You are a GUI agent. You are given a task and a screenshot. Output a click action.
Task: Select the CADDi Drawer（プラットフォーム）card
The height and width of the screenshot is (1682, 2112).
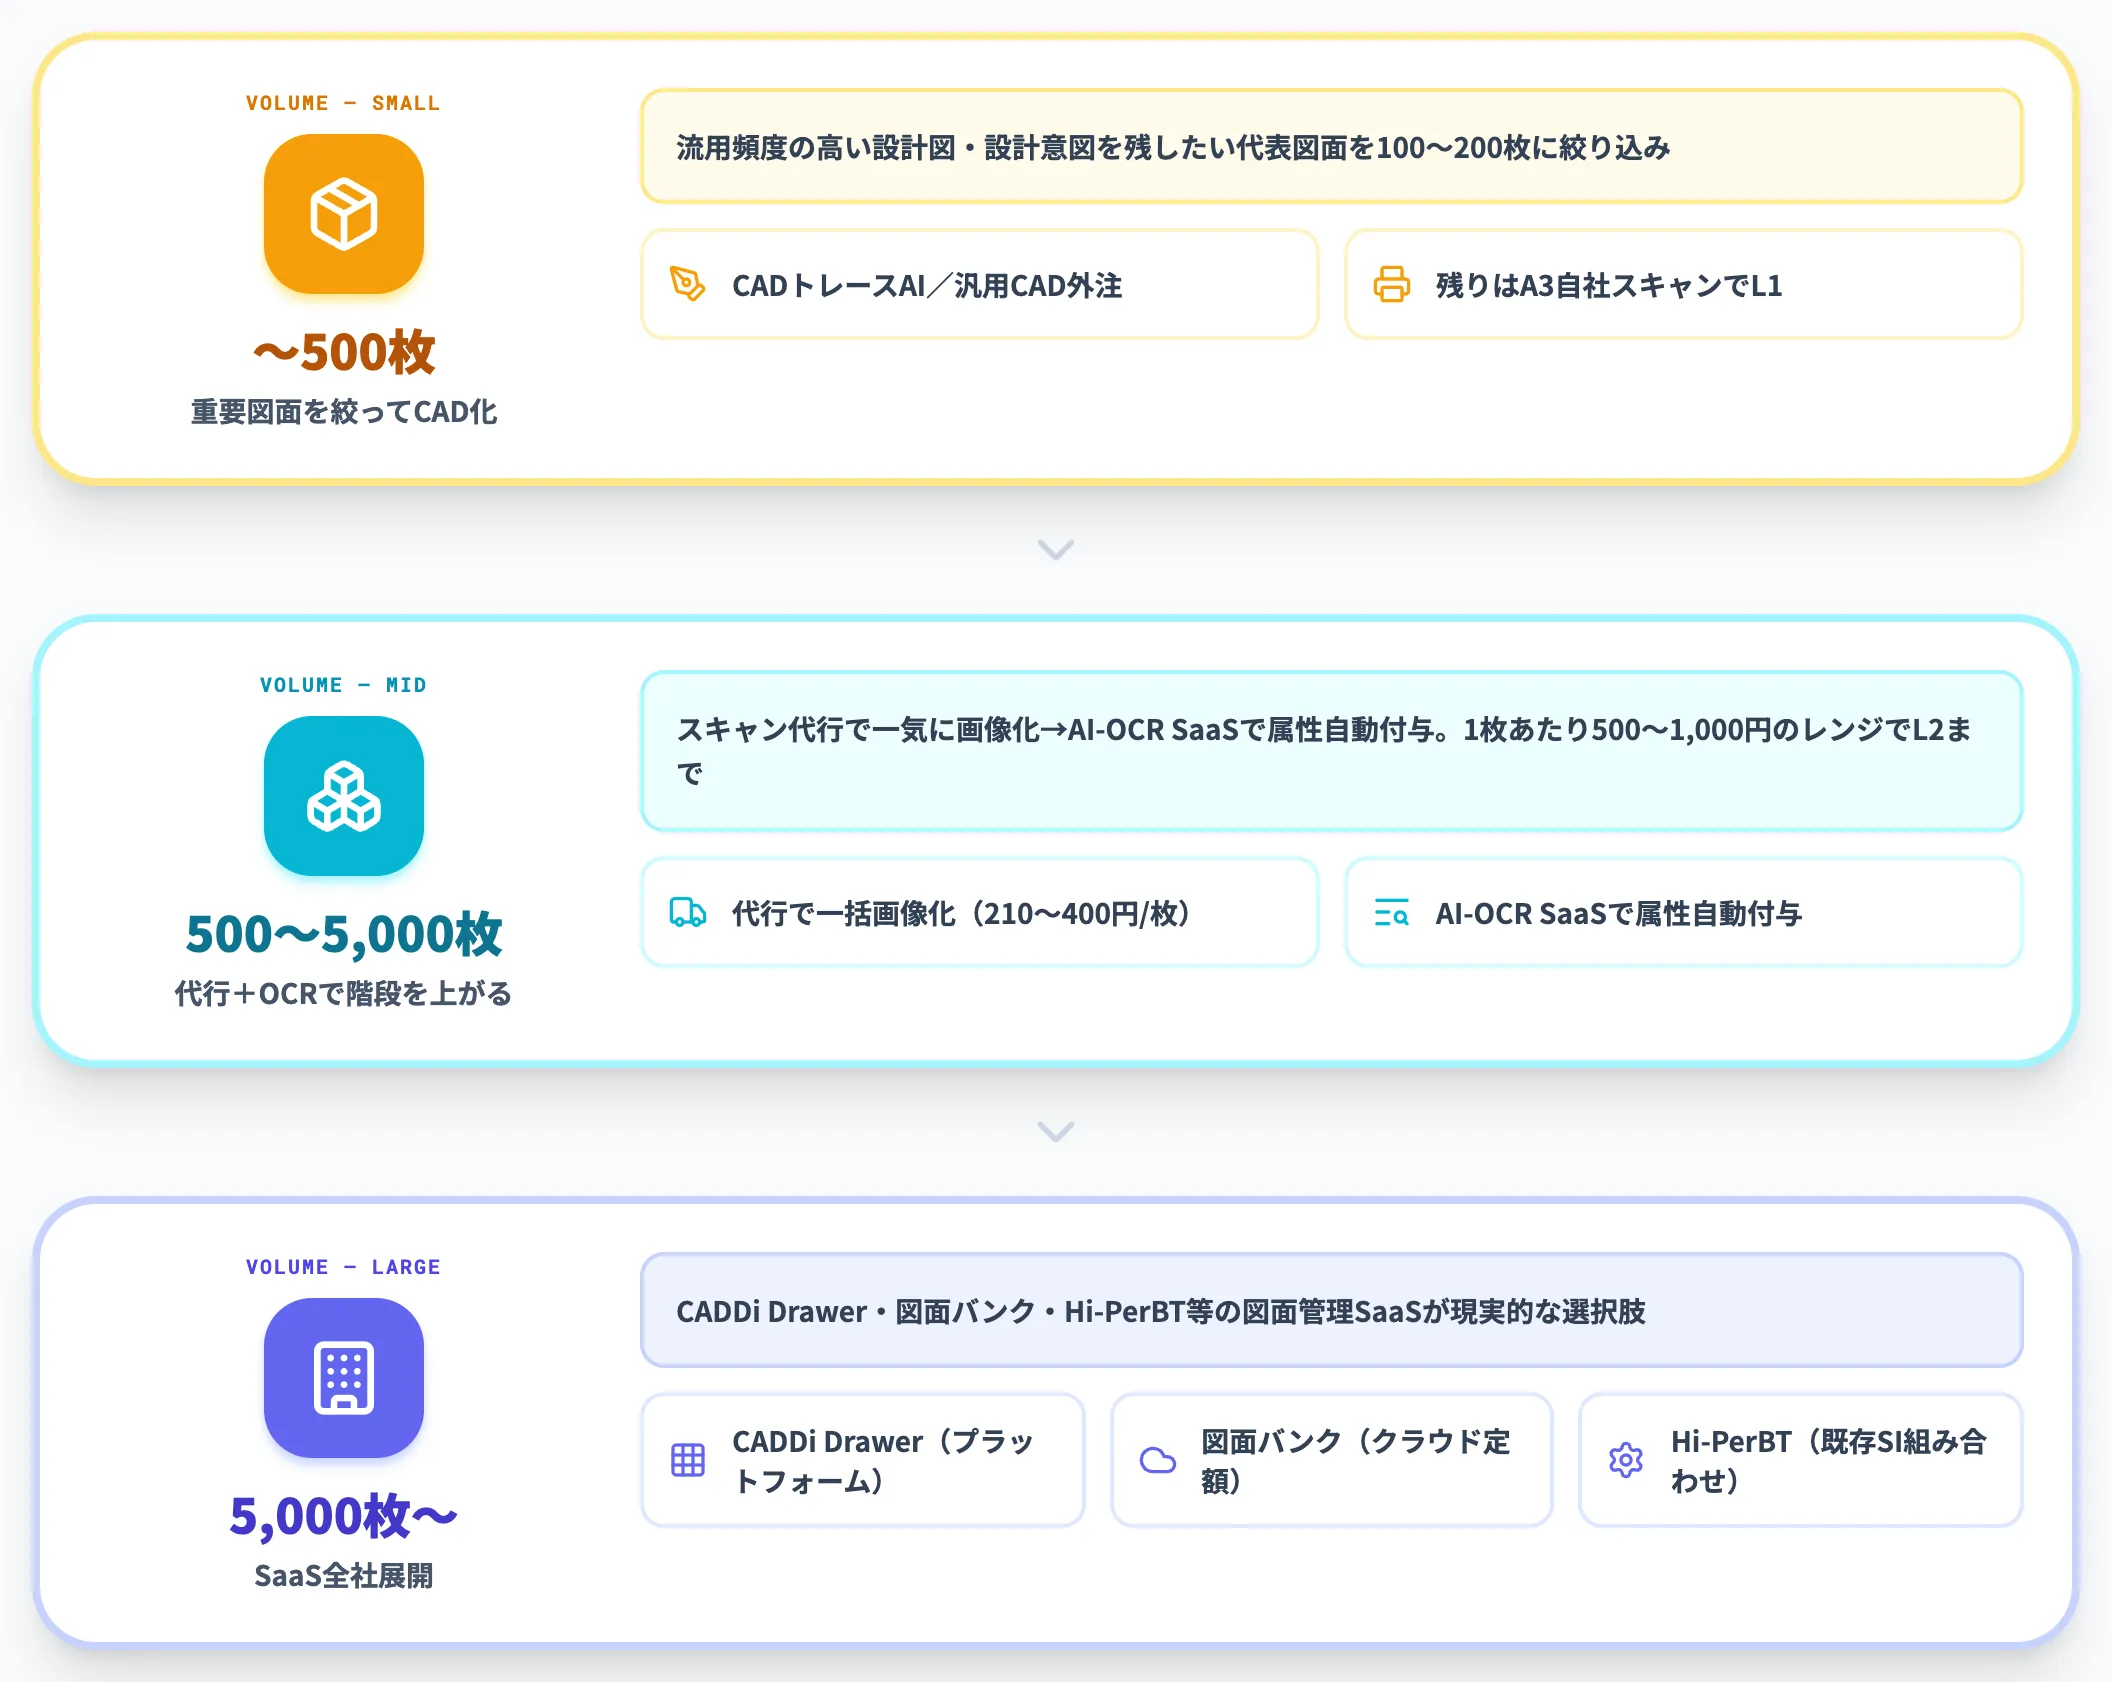click(863, 1460)
